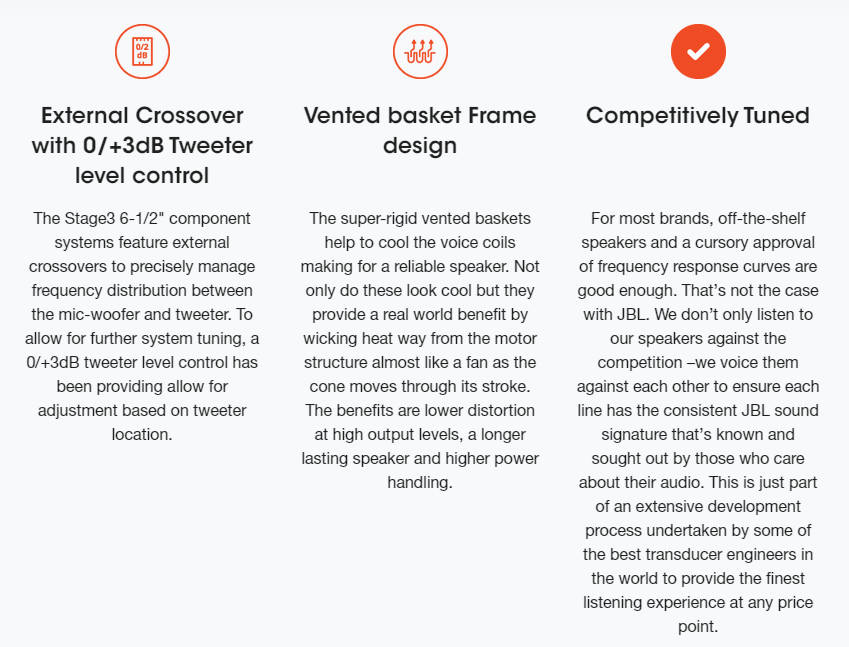The width and height of the screenshot is (849, 647).
Task: Click the 'signature that's known and' text line
Action: [x=698, y=434]
